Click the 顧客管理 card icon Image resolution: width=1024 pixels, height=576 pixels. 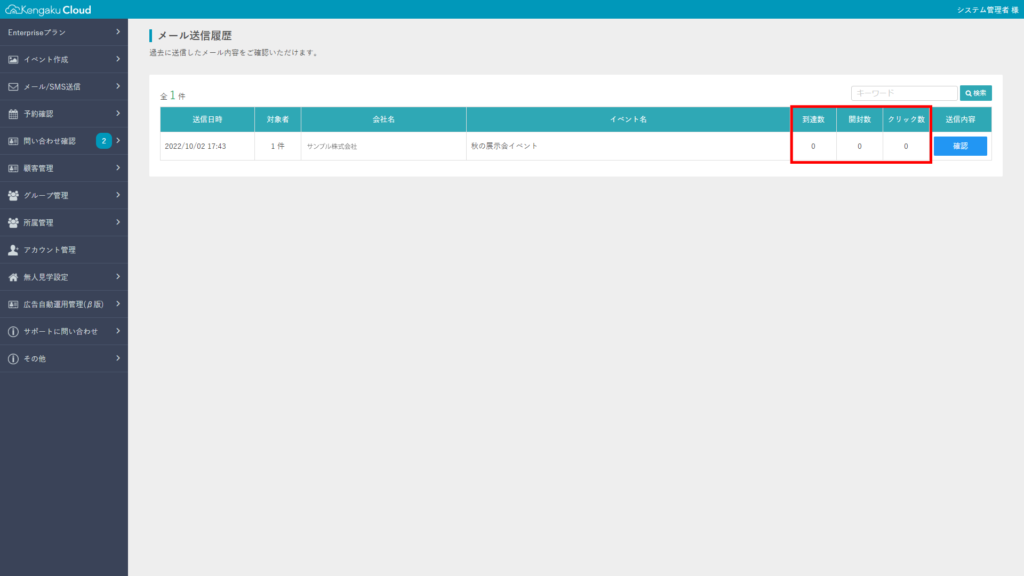(13, 168)
